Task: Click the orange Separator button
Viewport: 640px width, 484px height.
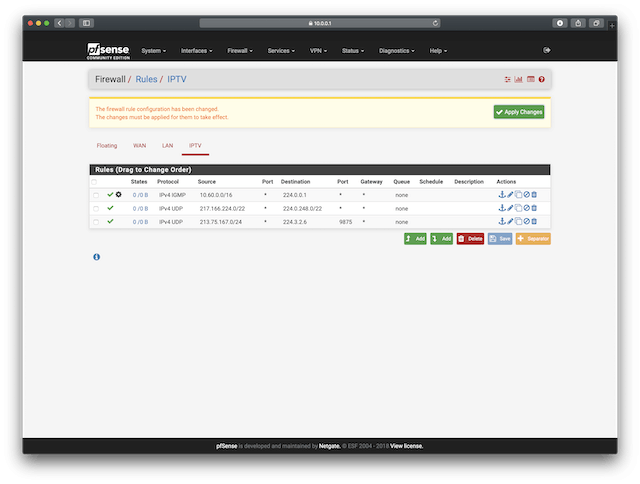Action: click(x=533, y=239)
